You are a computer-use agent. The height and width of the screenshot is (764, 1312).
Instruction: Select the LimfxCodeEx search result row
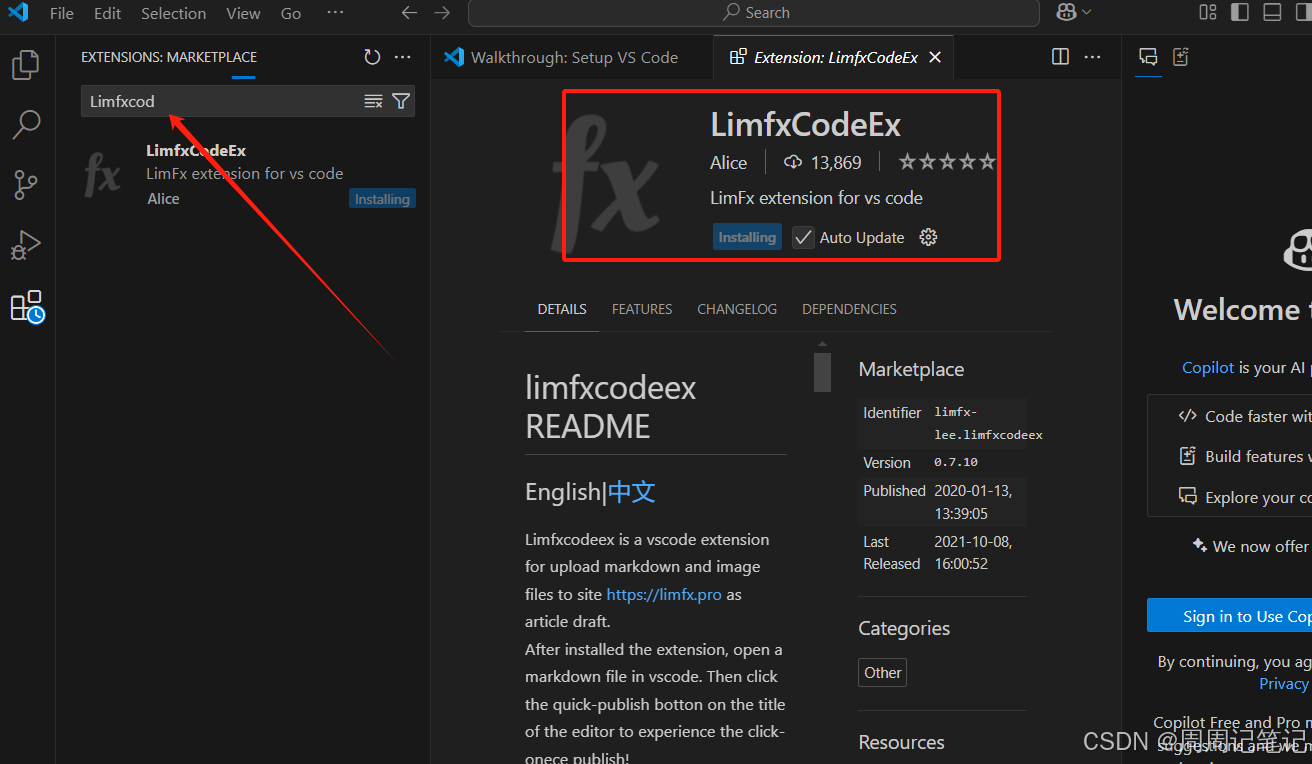(243, 174)
